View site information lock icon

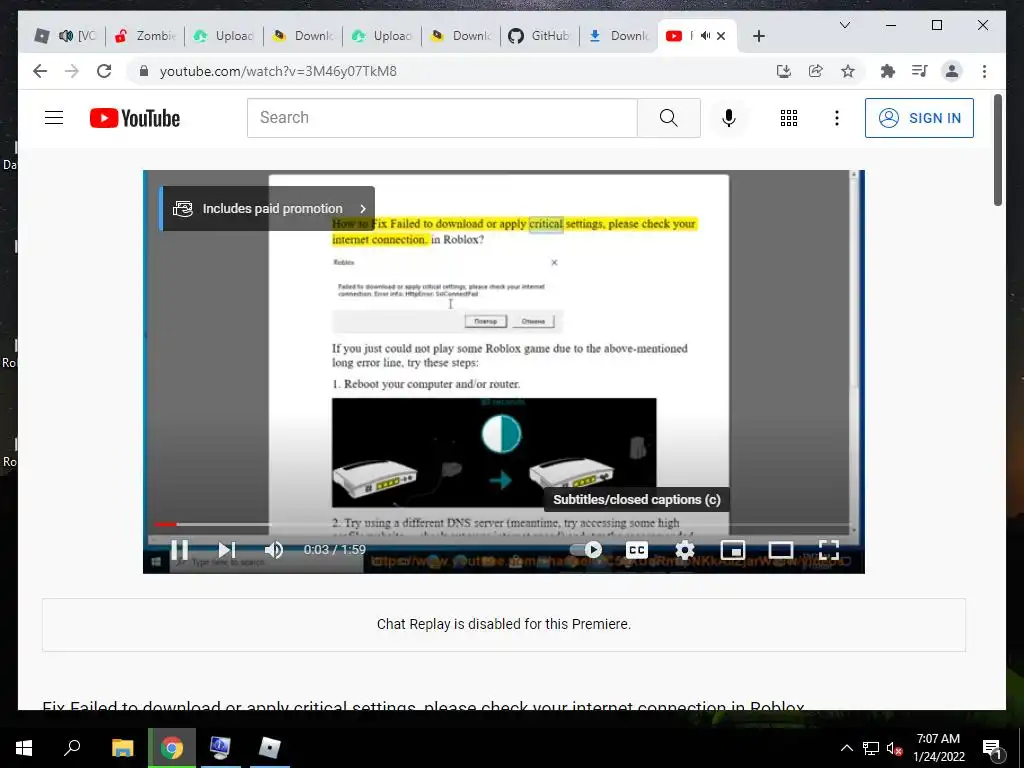144,71
